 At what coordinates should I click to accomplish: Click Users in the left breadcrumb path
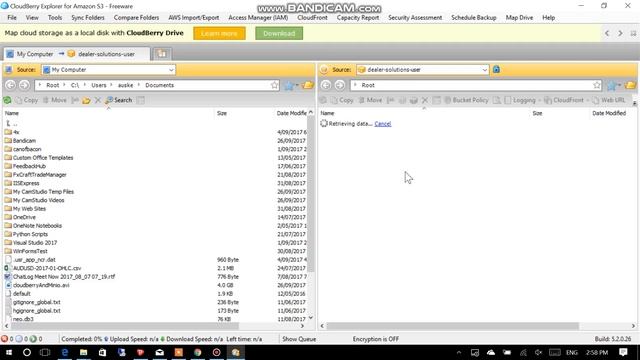pyautogui.click(x=99, y=85)
